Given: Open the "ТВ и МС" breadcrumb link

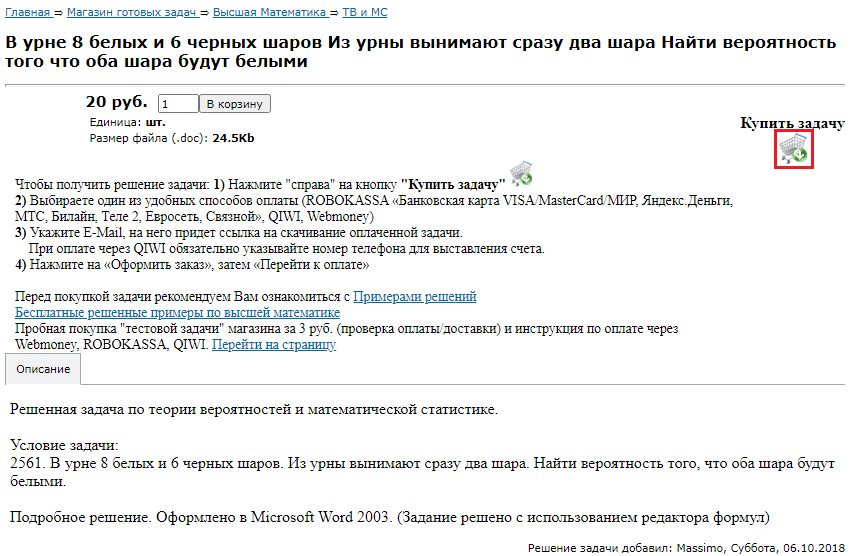Looking at the screenshot, I should [x=365, y=12].
